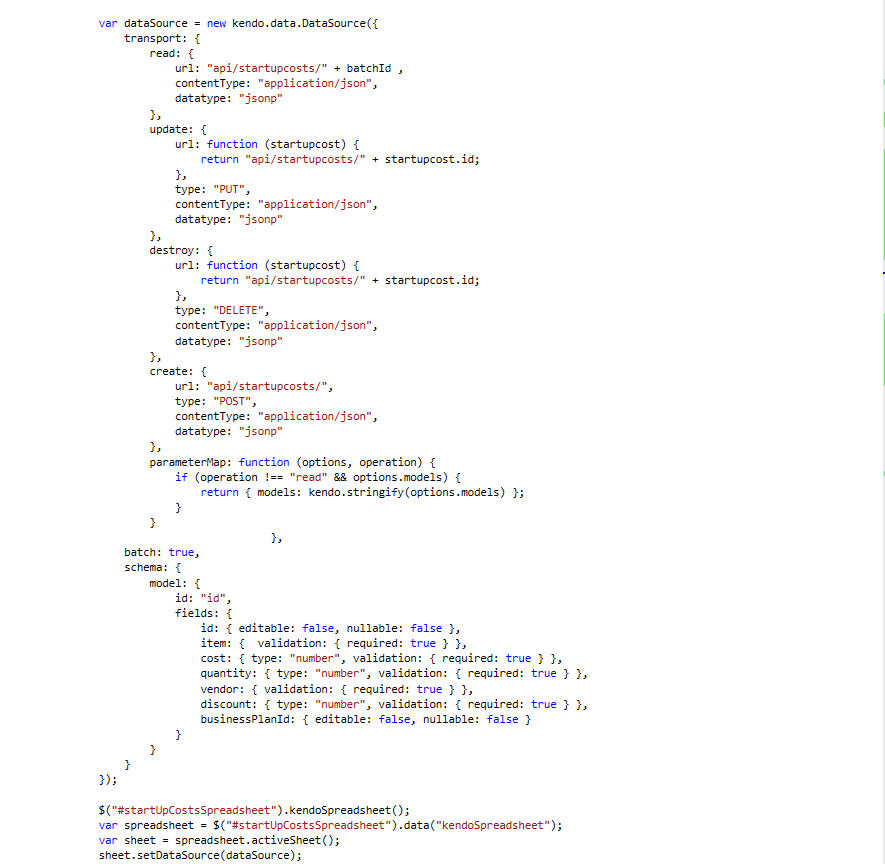Image resolution: width=885 pixels, height=864 pixels.
Task: Click the 'quantity:' field line
Action: click(x=394, y=674)
